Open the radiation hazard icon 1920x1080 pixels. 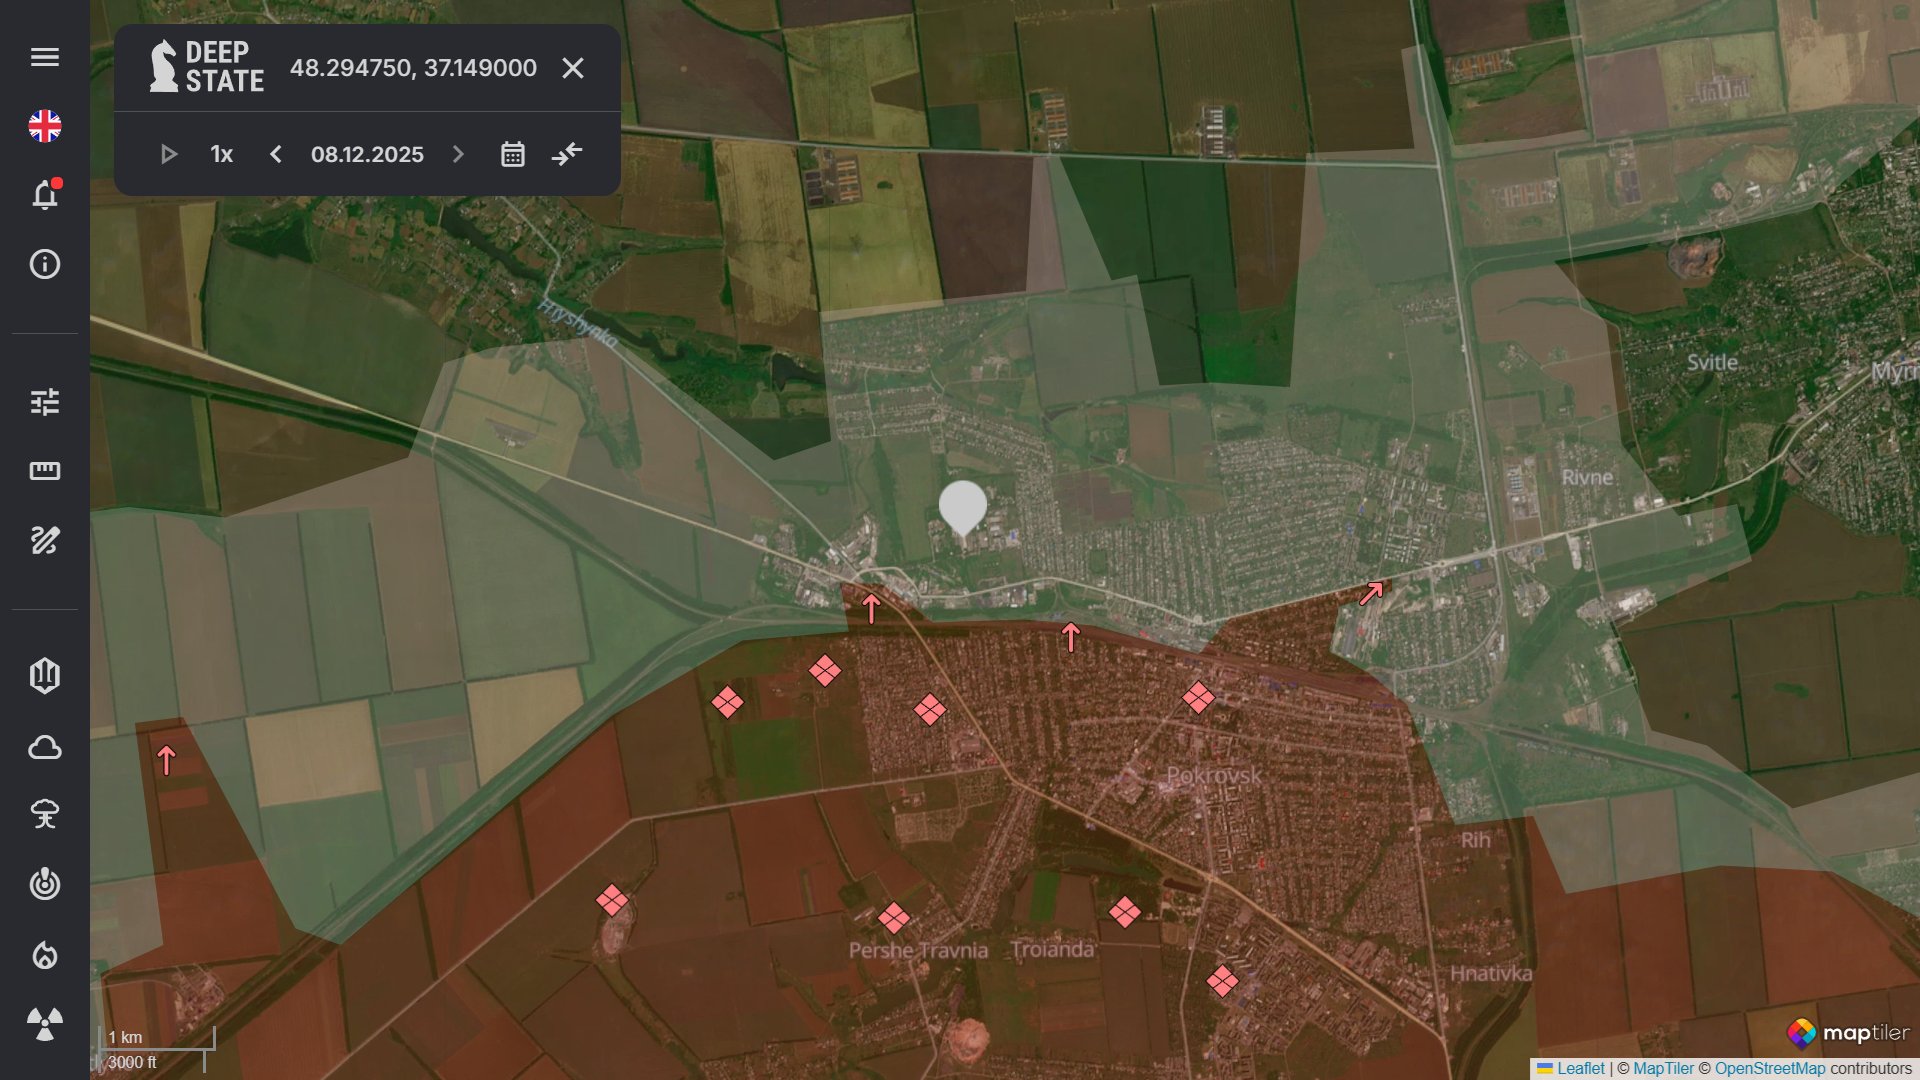click(x=45, y=1023)
